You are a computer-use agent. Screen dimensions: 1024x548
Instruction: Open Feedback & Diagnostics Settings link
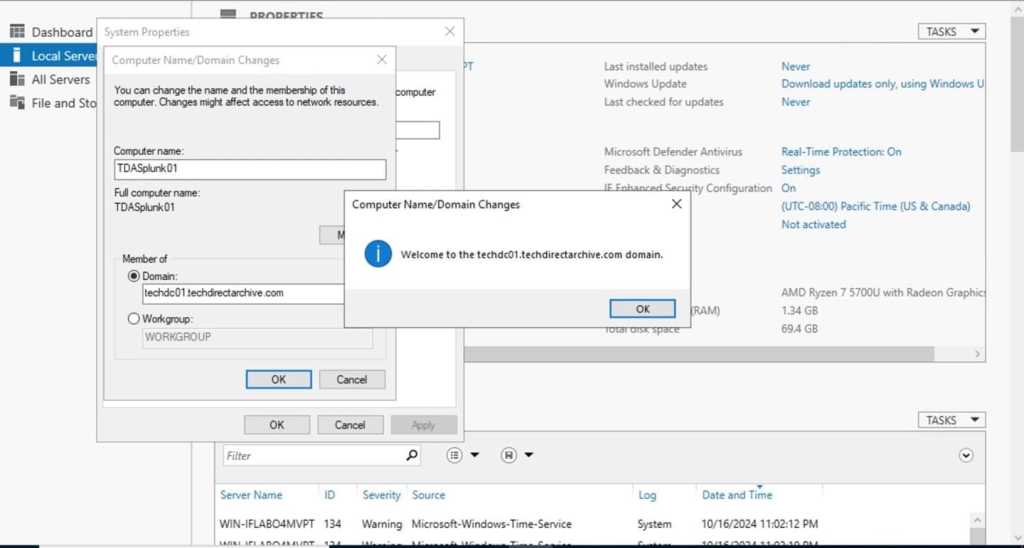pyautogui.click(x=801, y=170)
